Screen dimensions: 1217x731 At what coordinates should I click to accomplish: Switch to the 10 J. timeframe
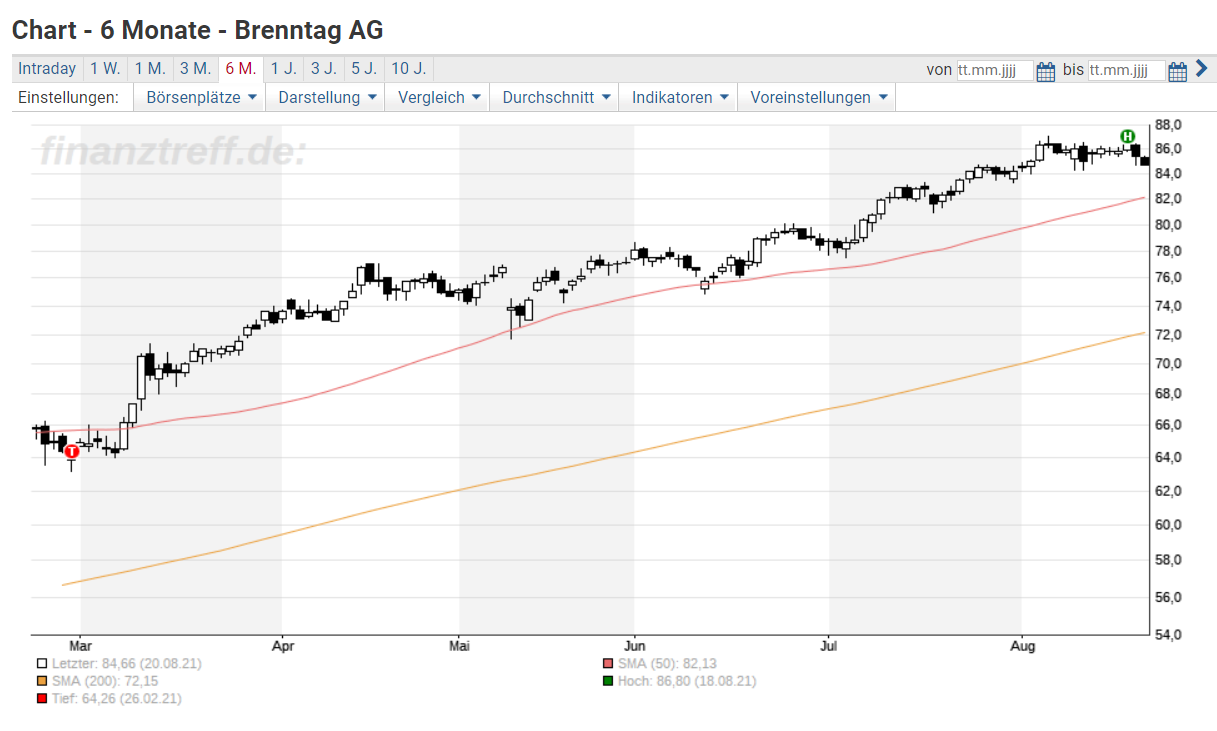[408, 69]
